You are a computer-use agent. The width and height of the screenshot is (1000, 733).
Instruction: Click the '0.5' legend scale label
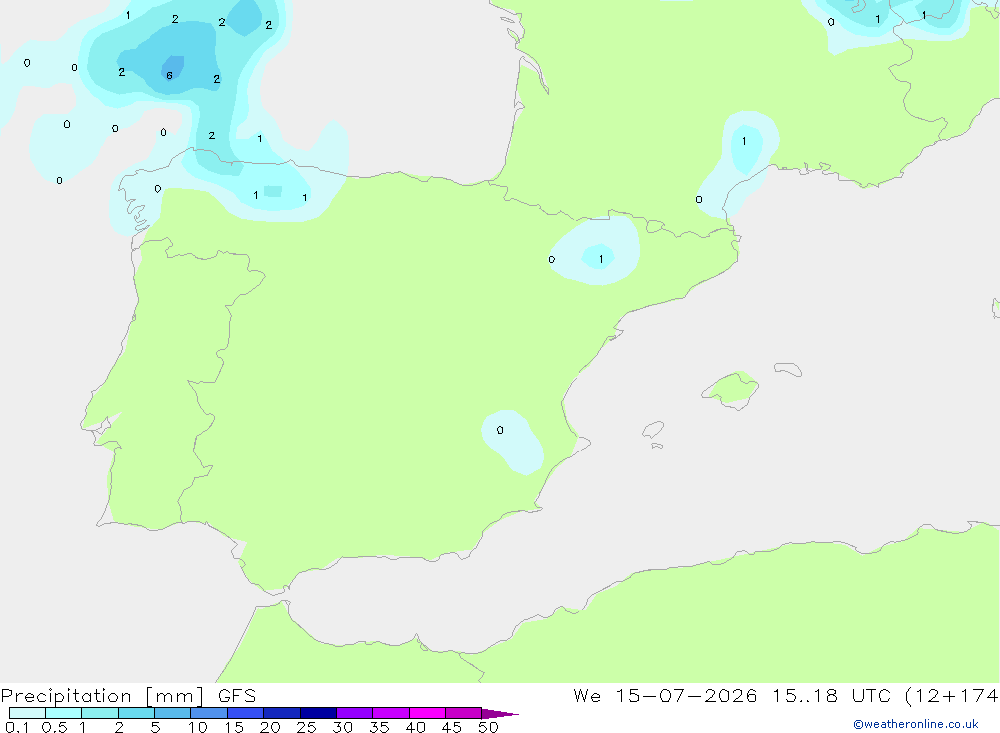click(54, 727)
